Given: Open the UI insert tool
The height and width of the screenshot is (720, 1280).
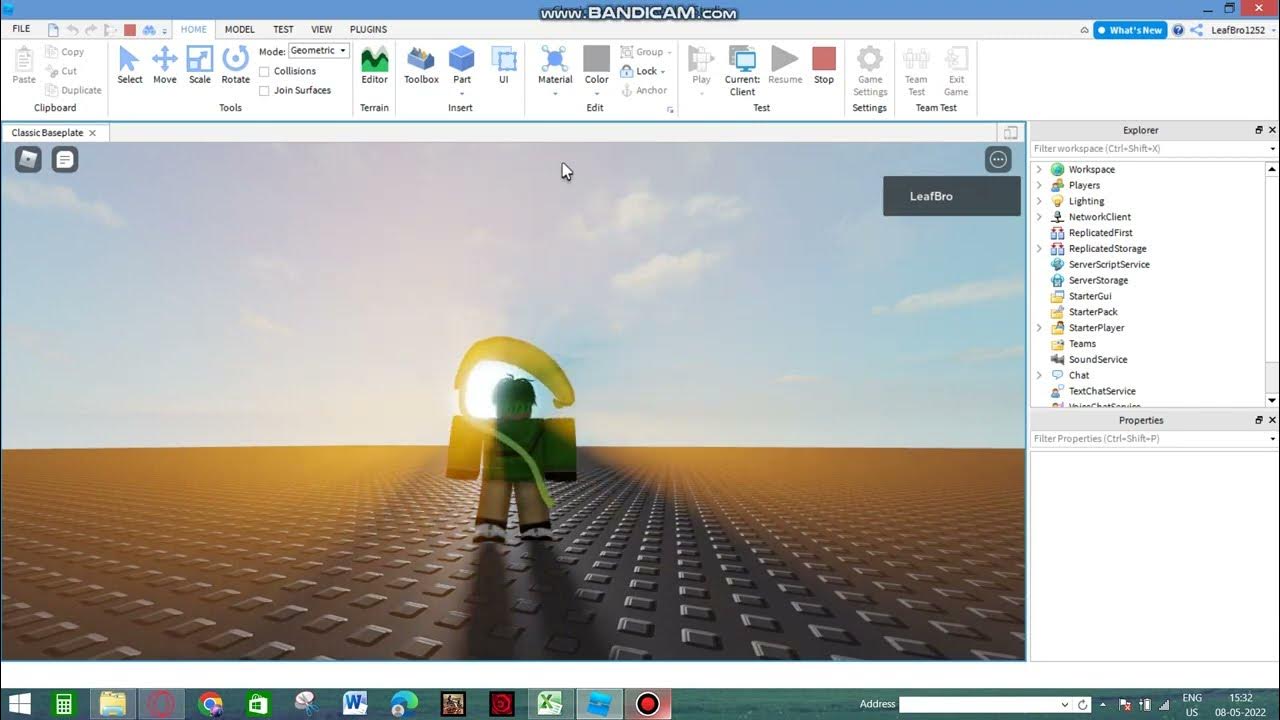Looking at the screenshot, I should coord(504,66).
